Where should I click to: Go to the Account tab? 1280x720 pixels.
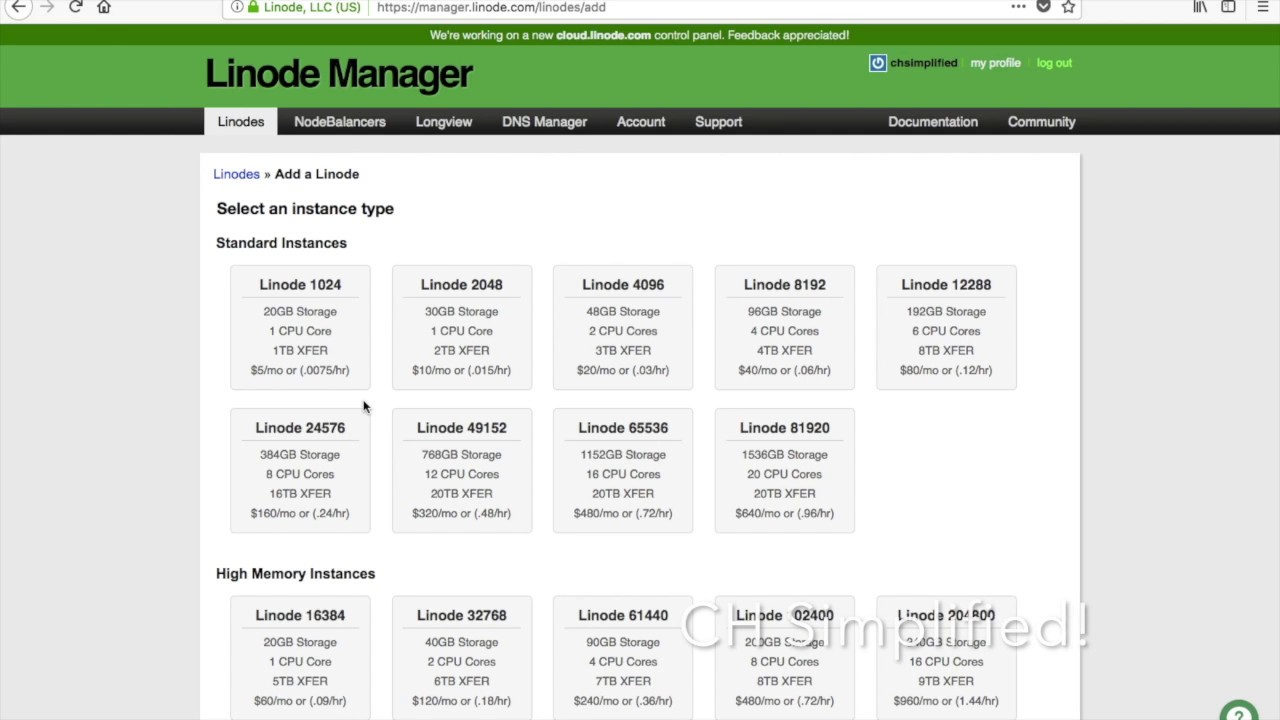point(641,122)
